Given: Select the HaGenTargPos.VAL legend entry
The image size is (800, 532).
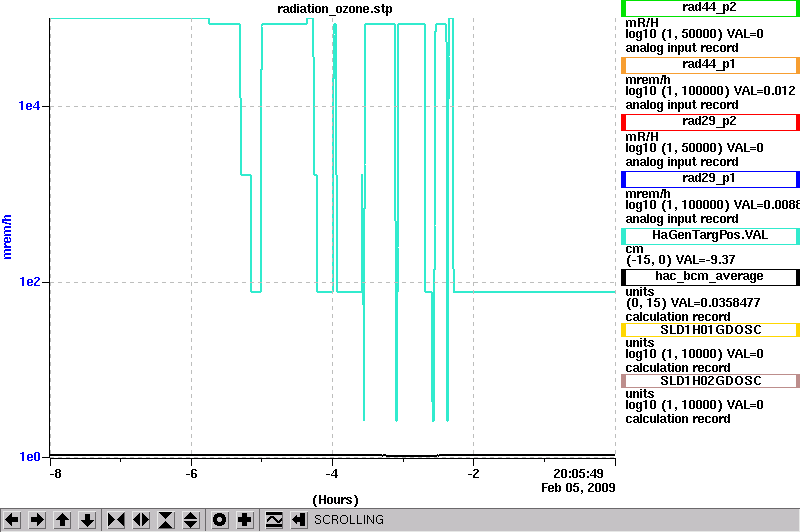Looking at the screenshot, I should pos(710,236).
